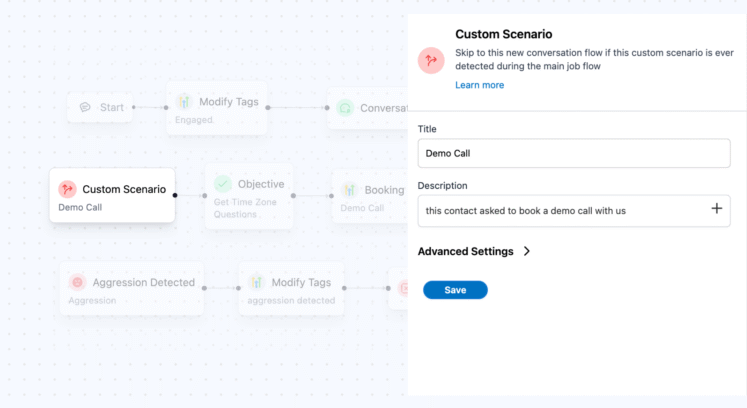Viewport: 747px width, 408px height.
Task: Click the 'Title' field label
Action: [x=427, y=129]
